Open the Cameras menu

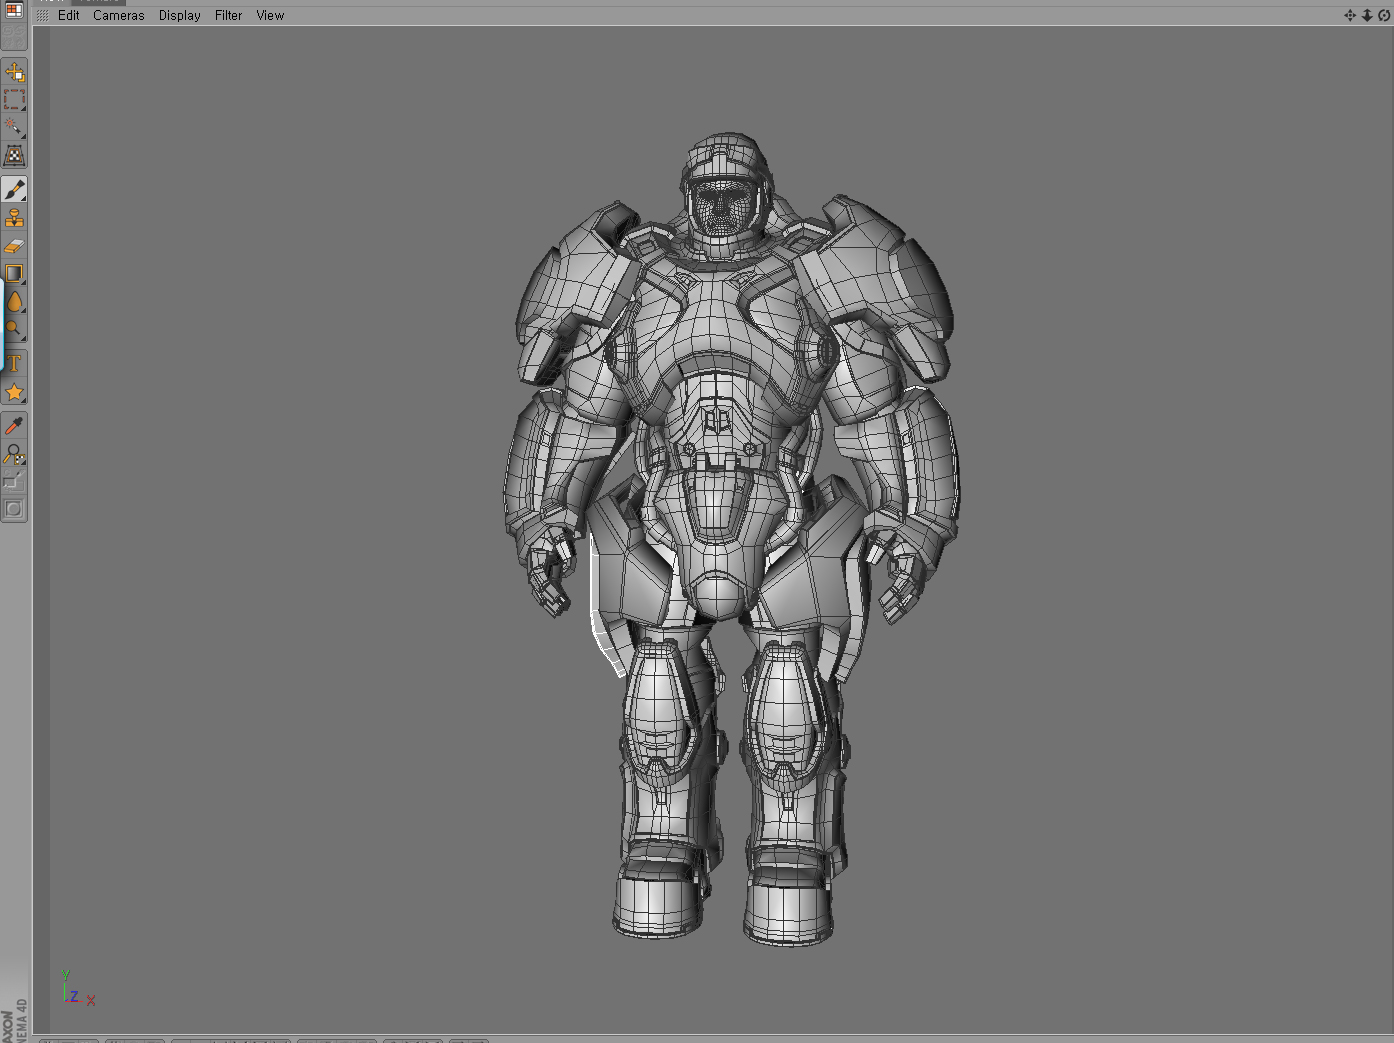pyautogui.click(x=119, y=15)
